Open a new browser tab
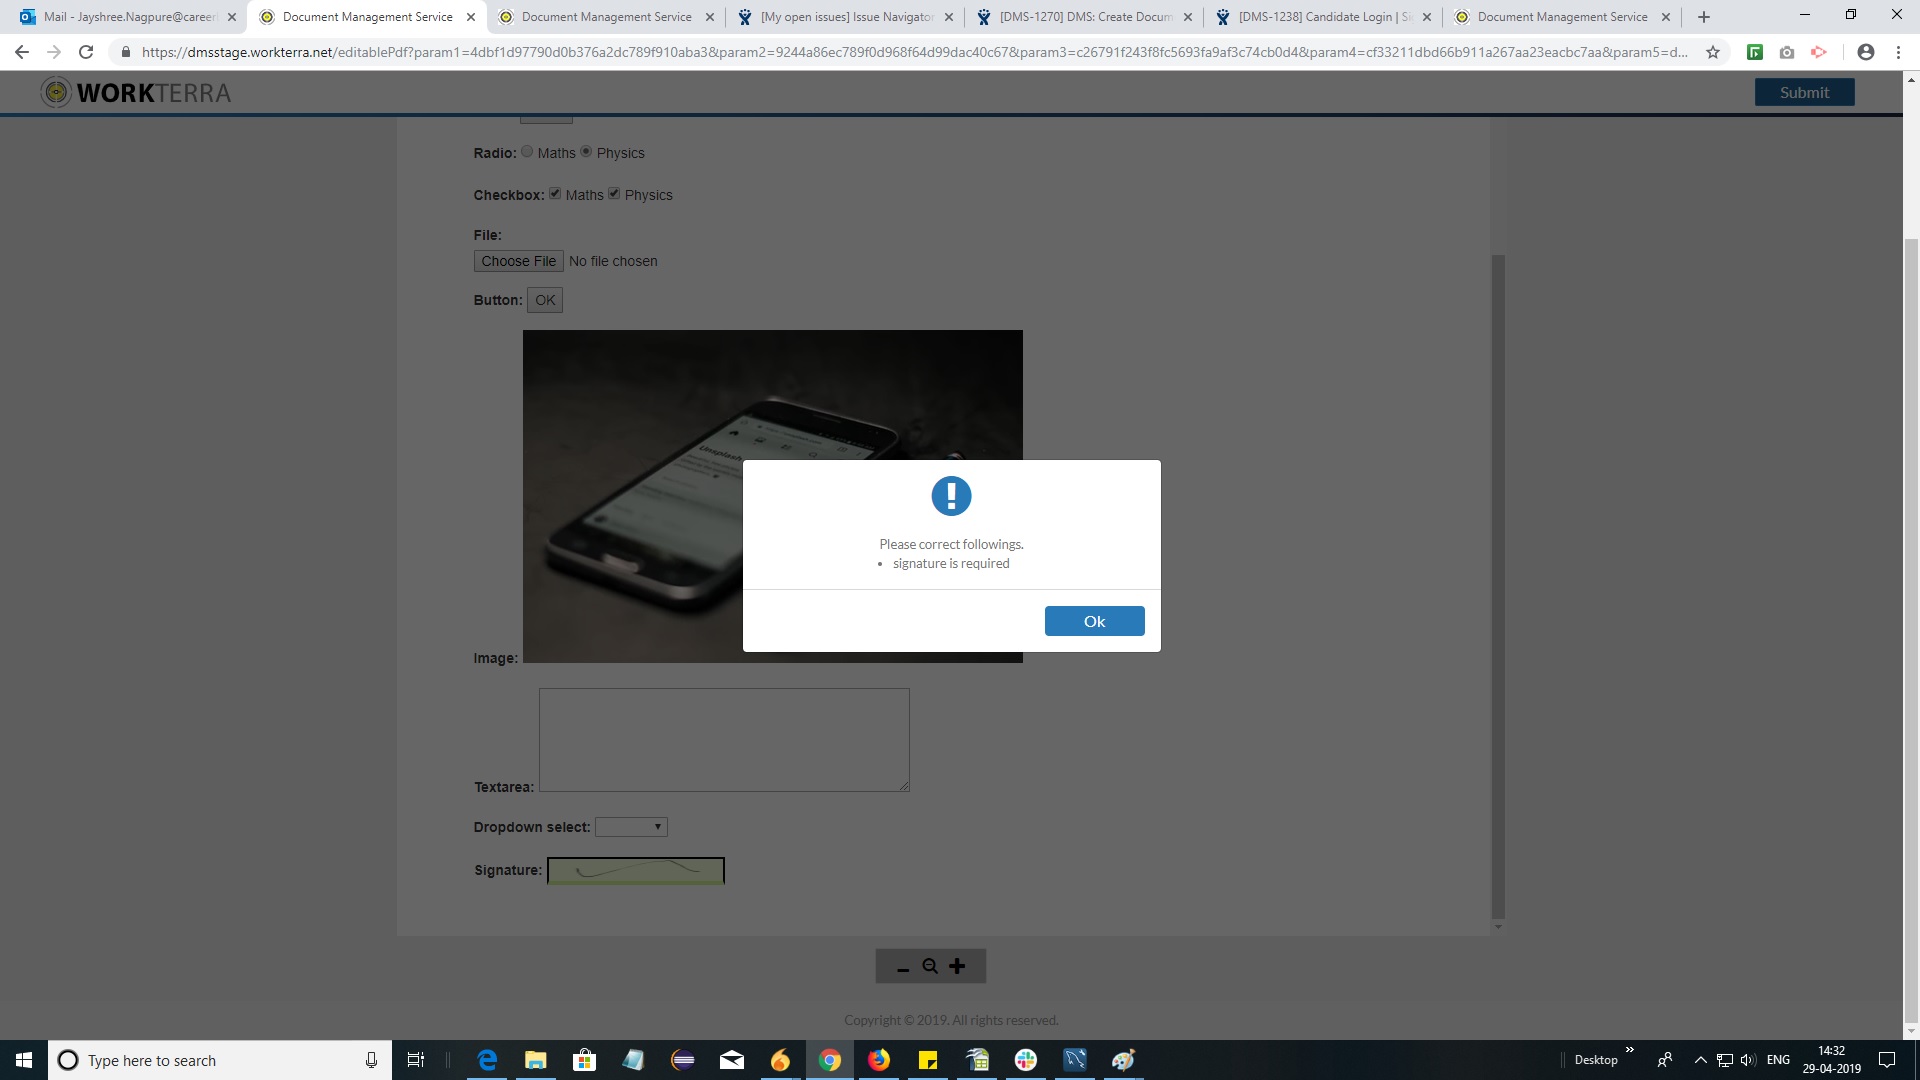Image resolution: width=1920 pixels, height=1080 pixels. tap(1704, 17)
